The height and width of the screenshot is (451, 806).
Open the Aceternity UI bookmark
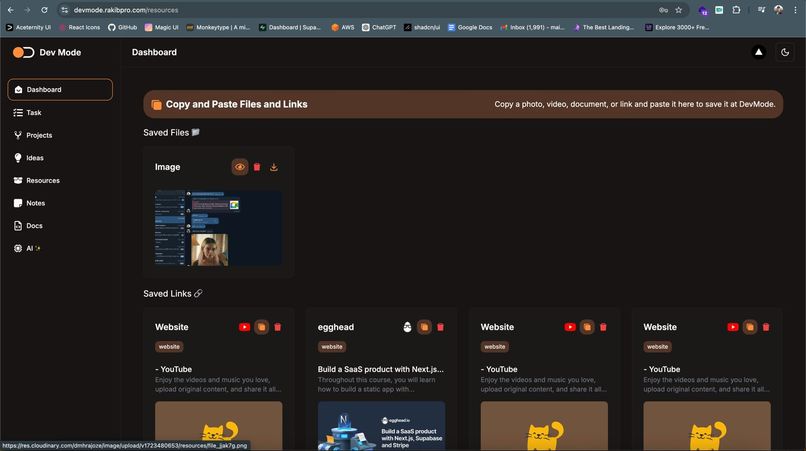28,27
